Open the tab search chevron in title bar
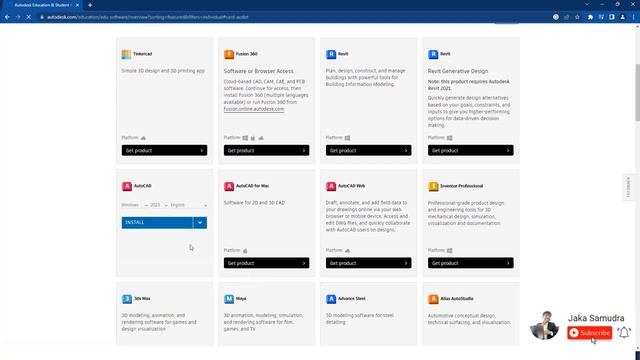The width and height of the screenshot is (640, 360). pos(587,4)
